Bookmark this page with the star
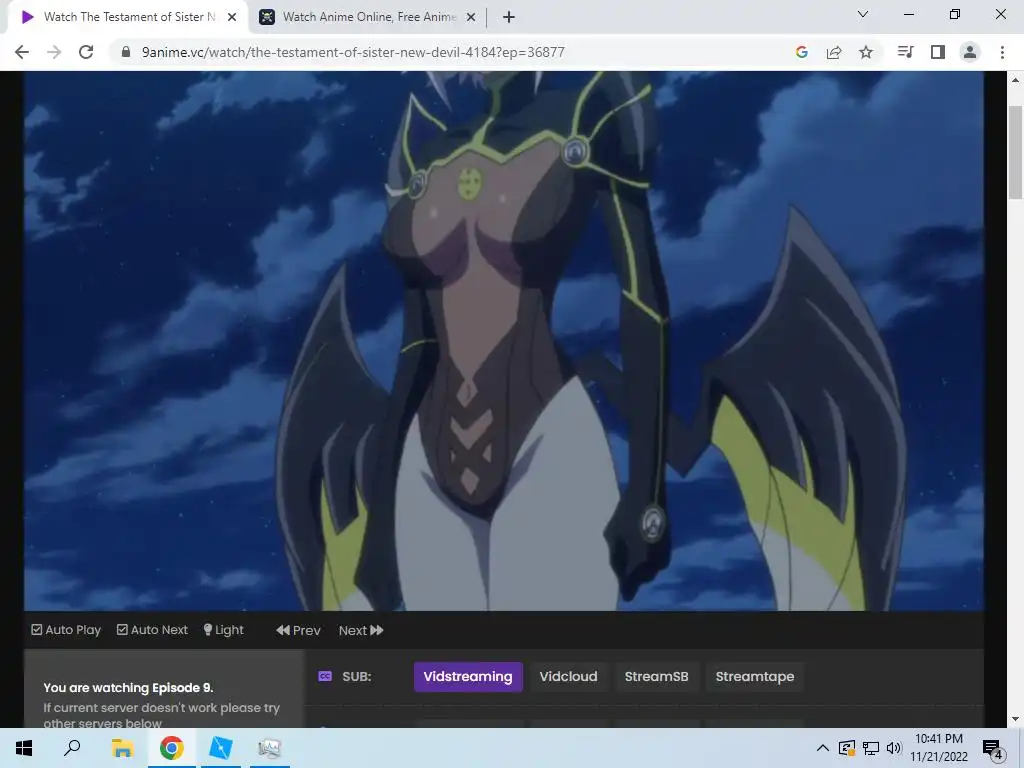 866,52
